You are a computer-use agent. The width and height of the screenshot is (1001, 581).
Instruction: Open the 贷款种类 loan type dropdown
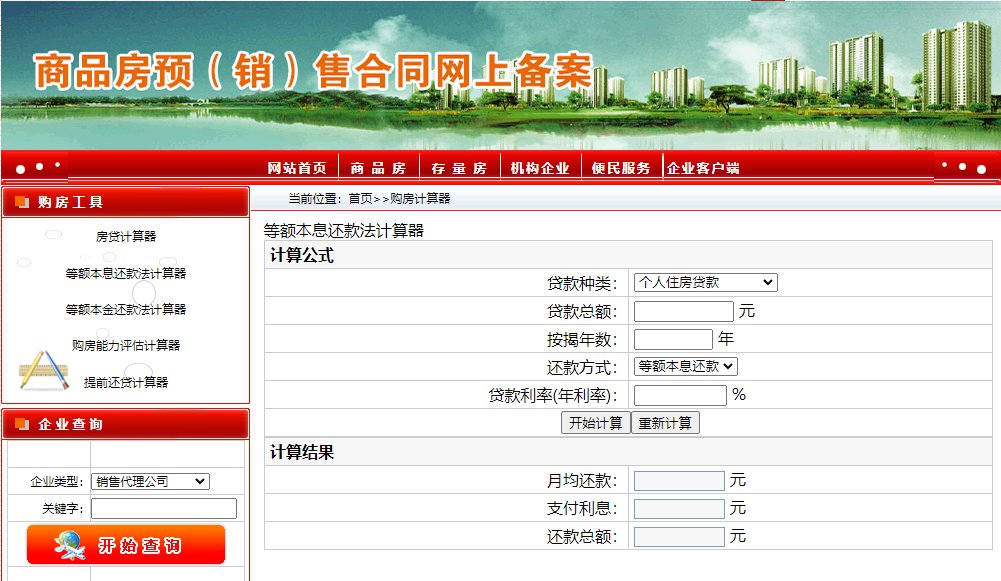pos(705,283)
